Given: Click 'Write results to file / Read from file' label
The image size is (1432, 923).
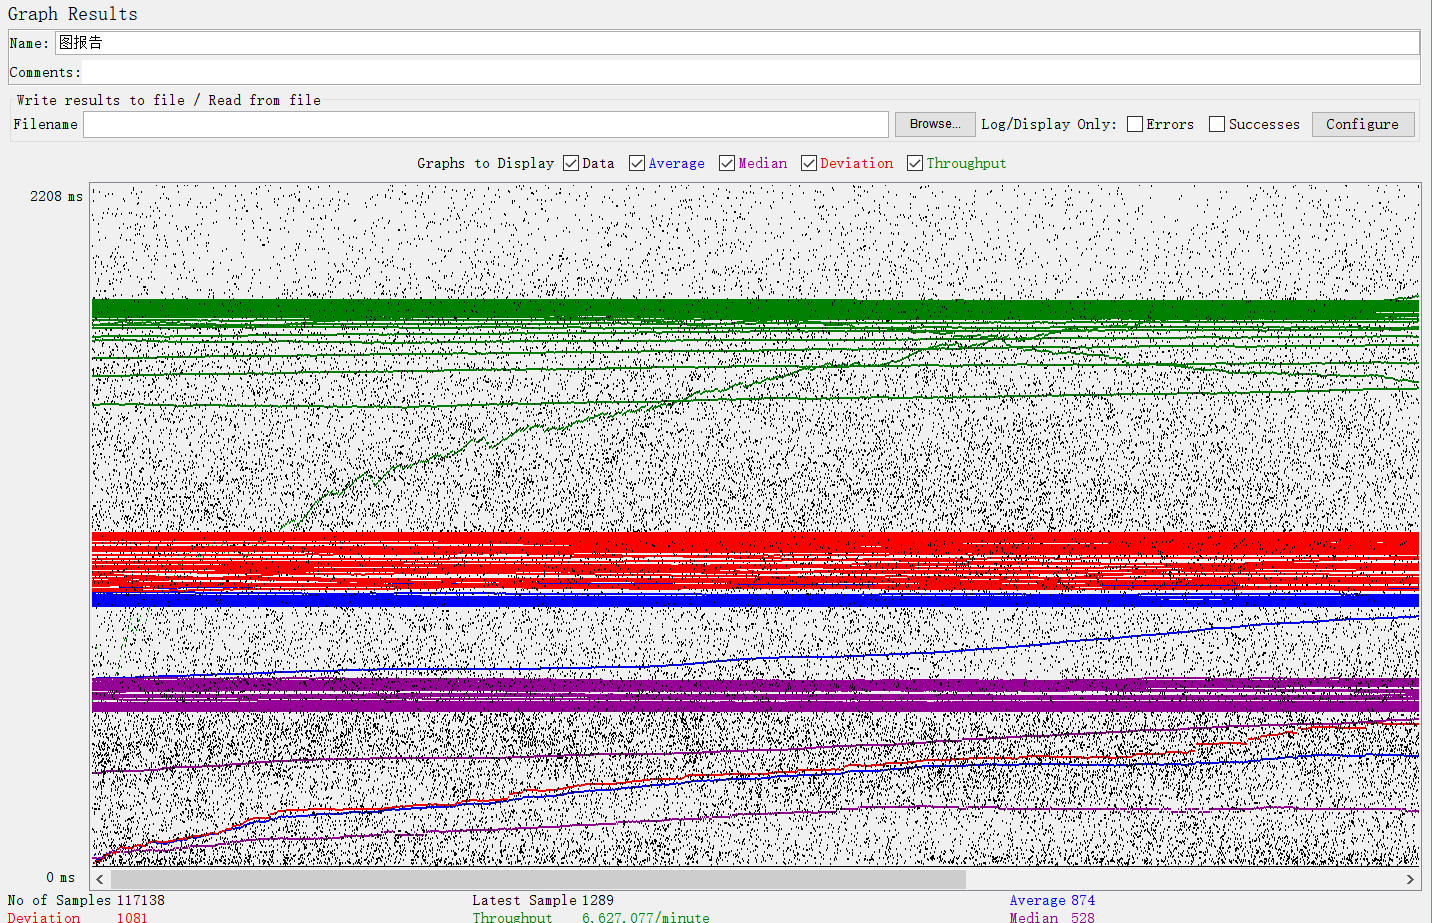Looking at the screenshot, I should [x=168, y=100].
